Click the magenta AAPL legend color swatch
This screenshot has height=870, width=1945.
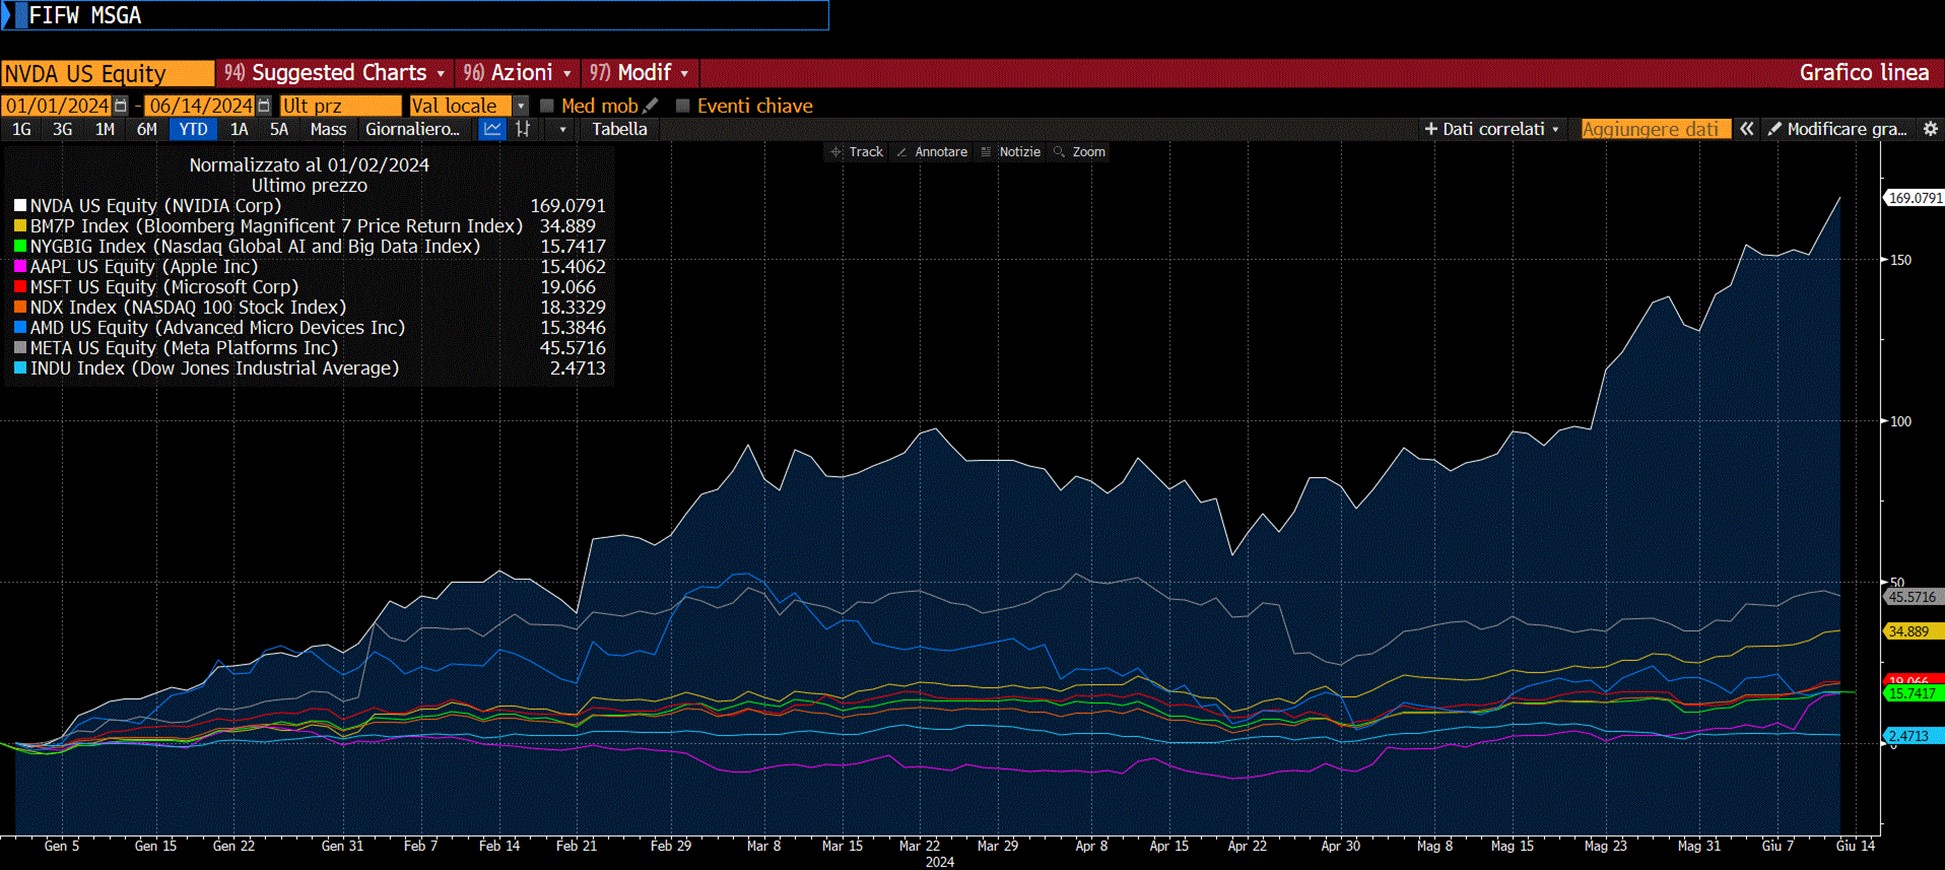pos(20,267)
